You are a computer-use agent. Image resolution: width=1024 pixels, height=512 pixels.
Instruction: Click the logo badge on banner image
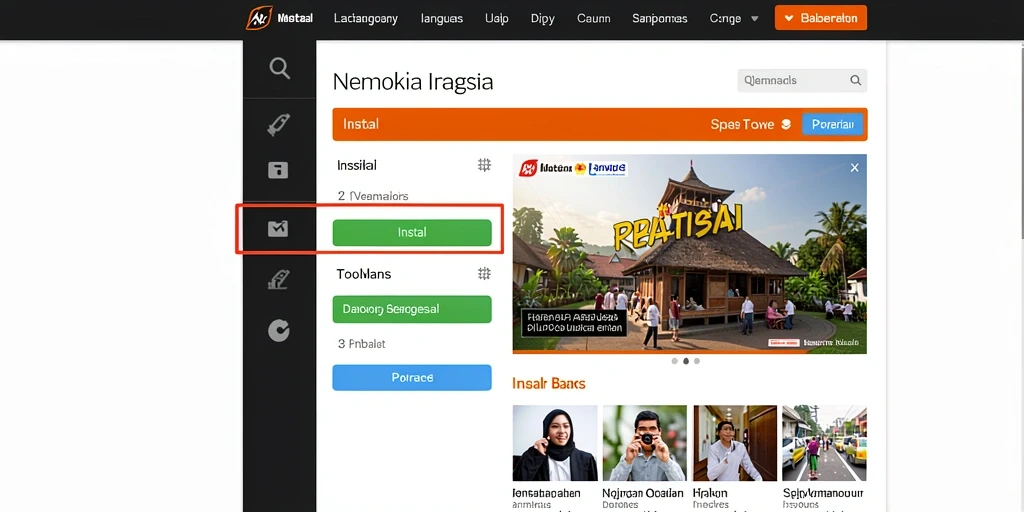(528, 168)
